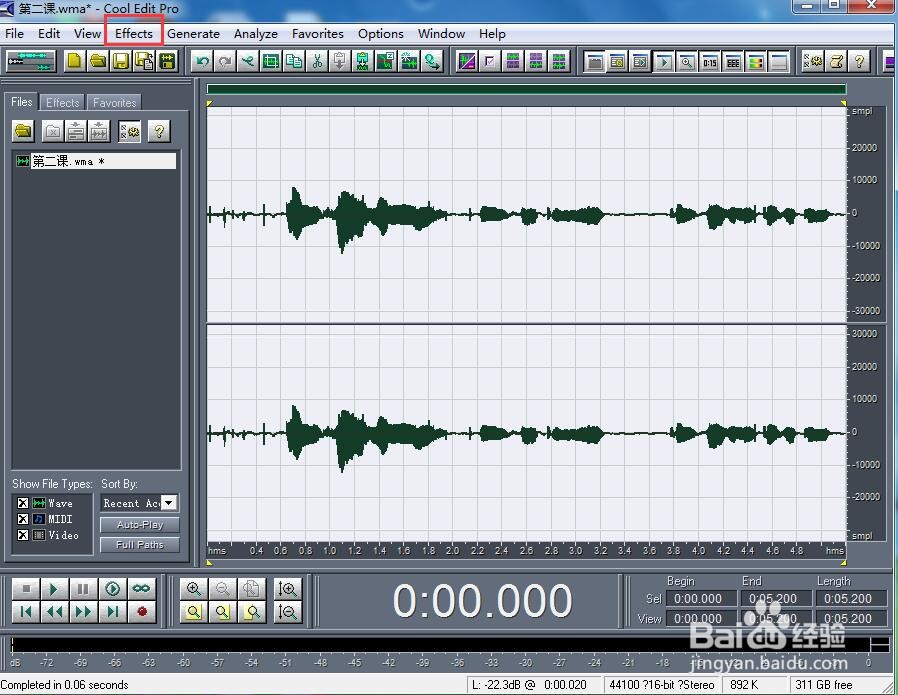898x695 pixels.
Task: Toggle the Wave file type checkbox
Action: tap(22, 503)
